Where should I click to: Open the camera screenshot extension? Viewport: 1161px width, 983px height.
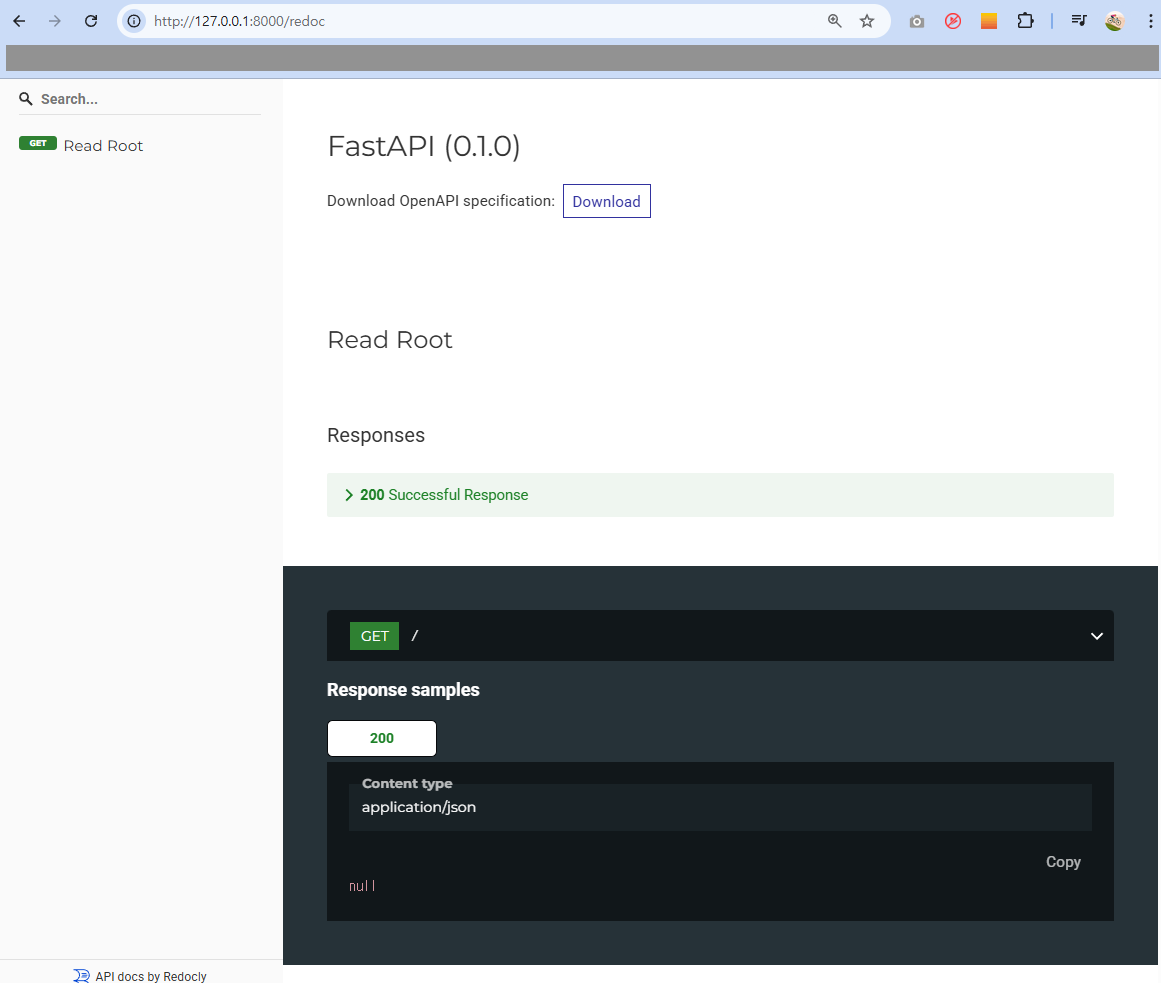click(917, 21)
